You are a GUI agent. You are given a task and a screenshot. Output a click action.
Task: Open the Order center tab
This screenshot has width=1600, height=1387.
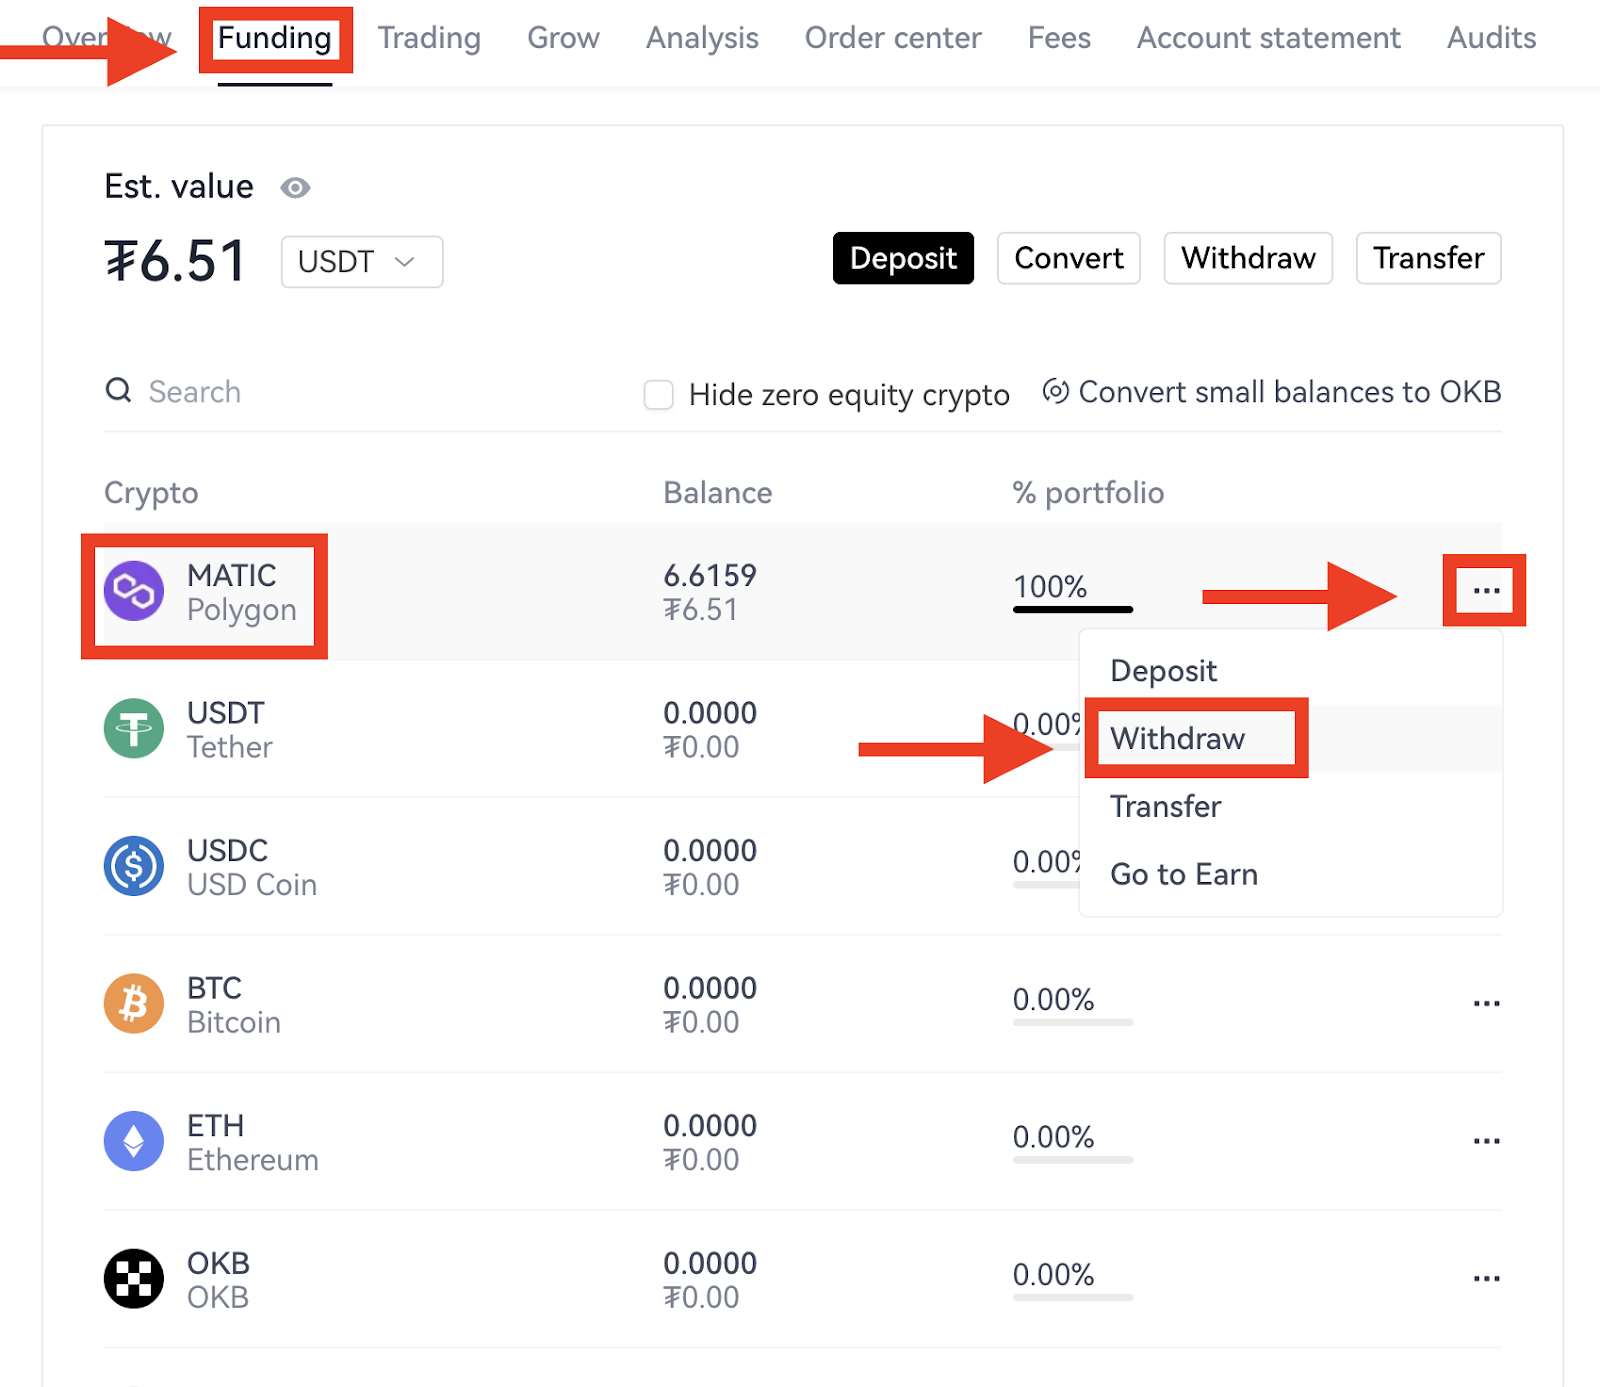893,38
